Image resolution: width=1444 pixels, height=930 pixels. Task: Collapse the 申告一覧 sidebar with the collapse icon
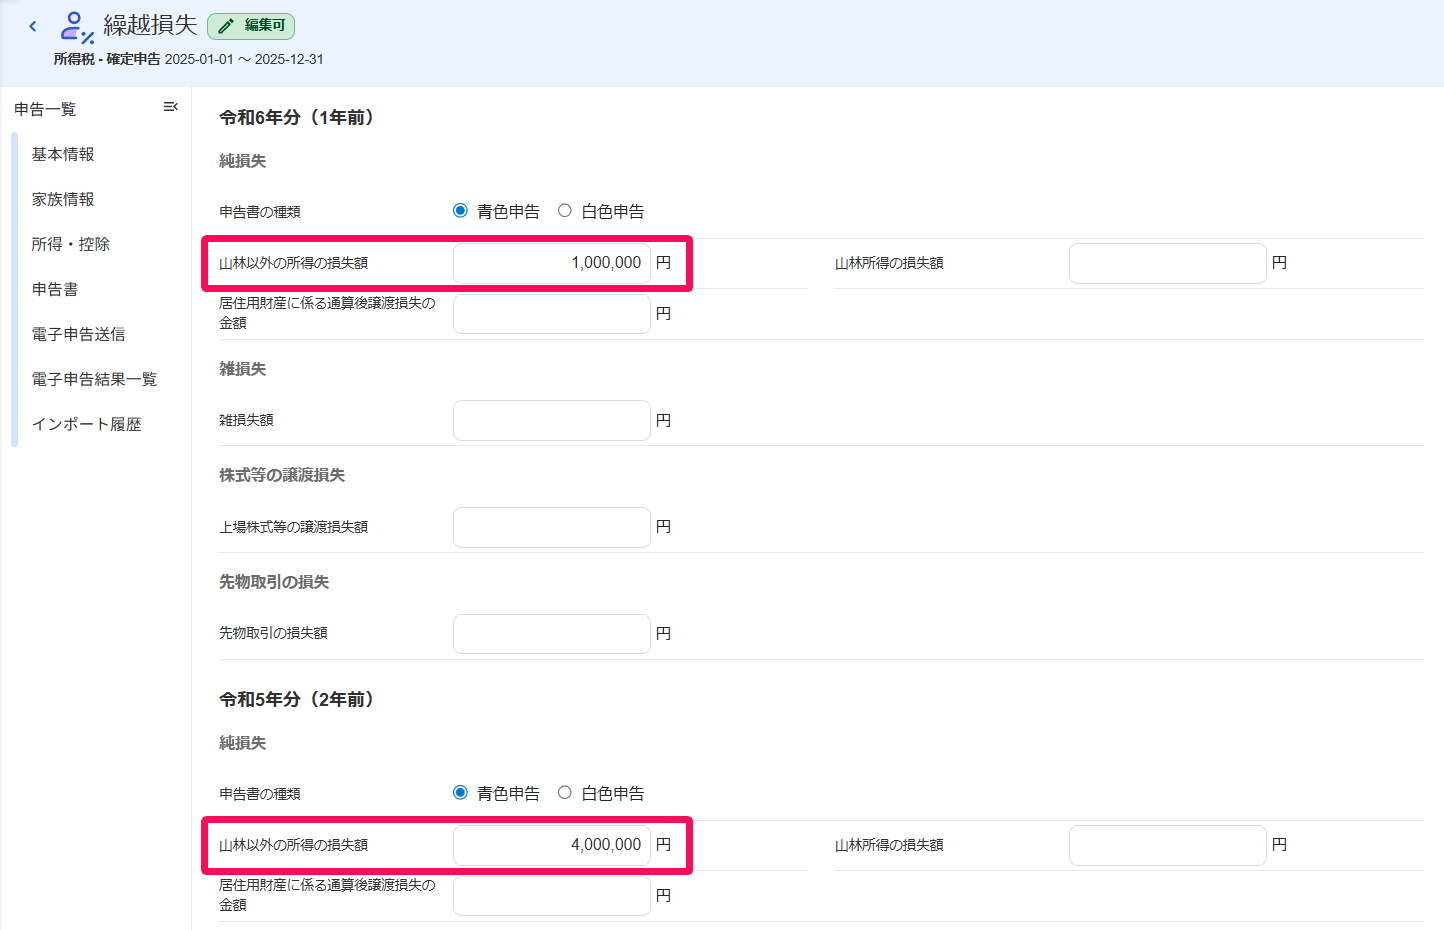[x=171, y=107]
